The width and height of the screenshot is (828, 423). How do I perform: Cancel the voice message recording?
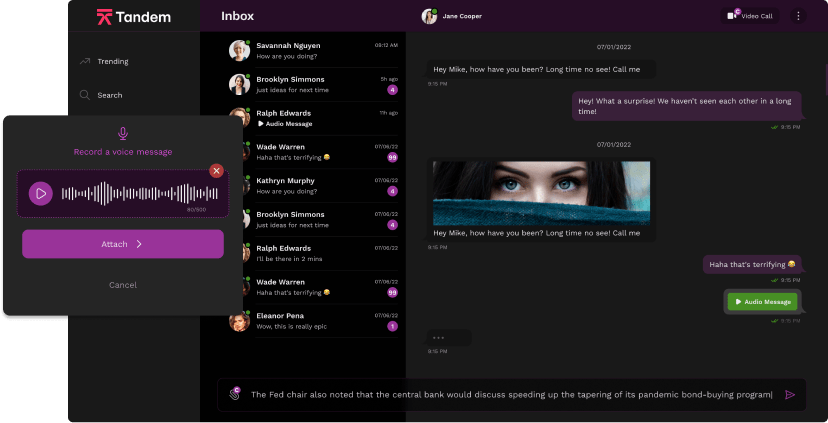click(x=123, y=285)
